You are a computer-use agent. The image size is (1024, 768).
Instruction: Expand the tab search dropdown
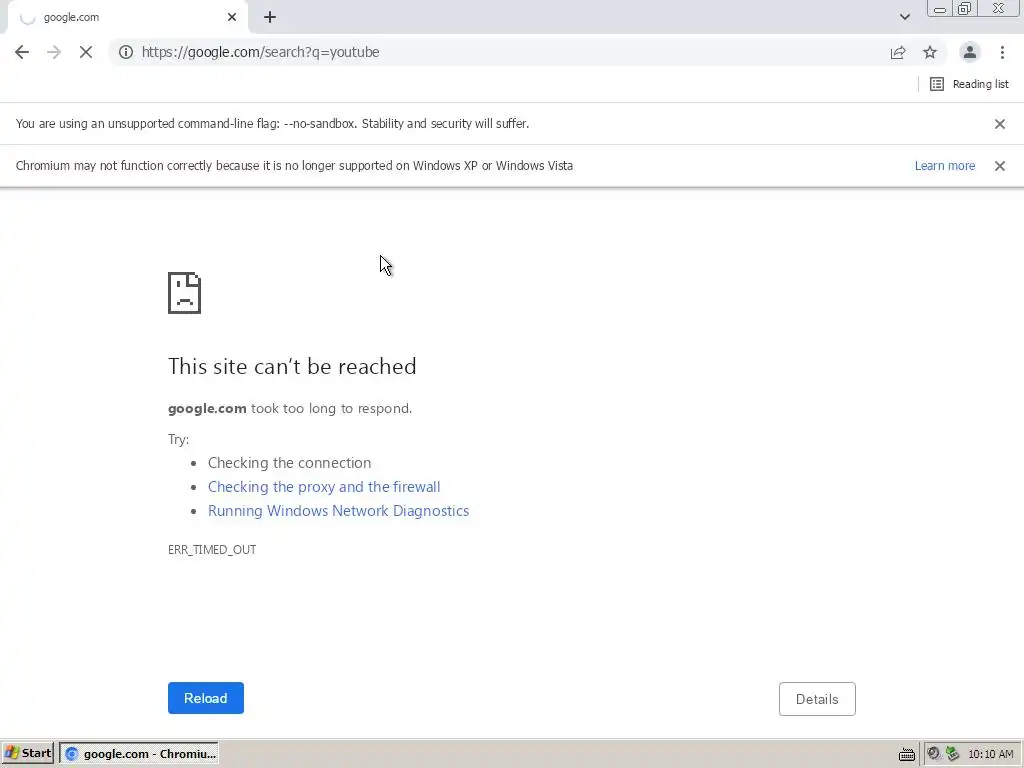coord(904,17)
